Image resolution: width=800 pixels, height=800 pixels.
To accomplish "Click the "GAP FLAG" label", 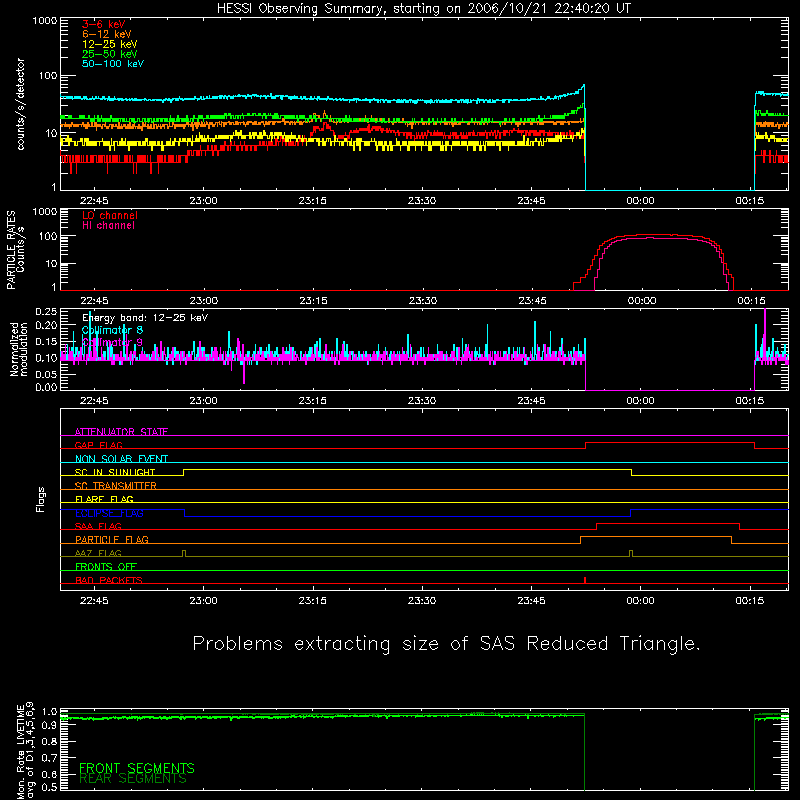I will (98, 445).
